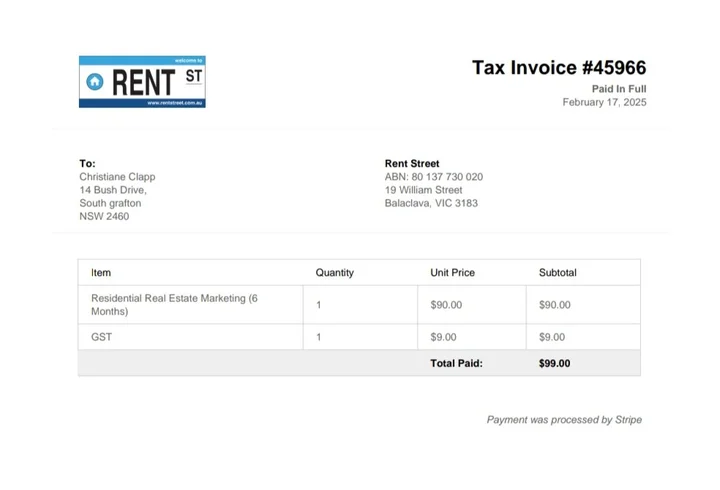The image size is (720, 490).
Task: Click the $99.00 total paid amount
Action: [554, 363]
